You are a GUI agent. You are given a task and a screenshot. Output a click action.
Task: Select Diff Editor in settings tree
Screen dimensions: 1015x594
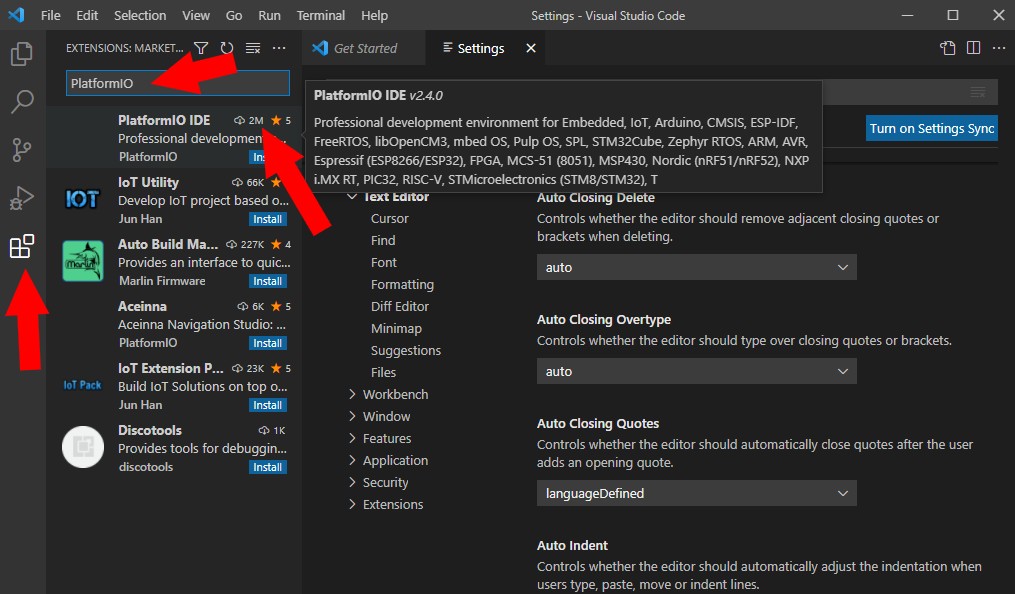coord(399,307)
